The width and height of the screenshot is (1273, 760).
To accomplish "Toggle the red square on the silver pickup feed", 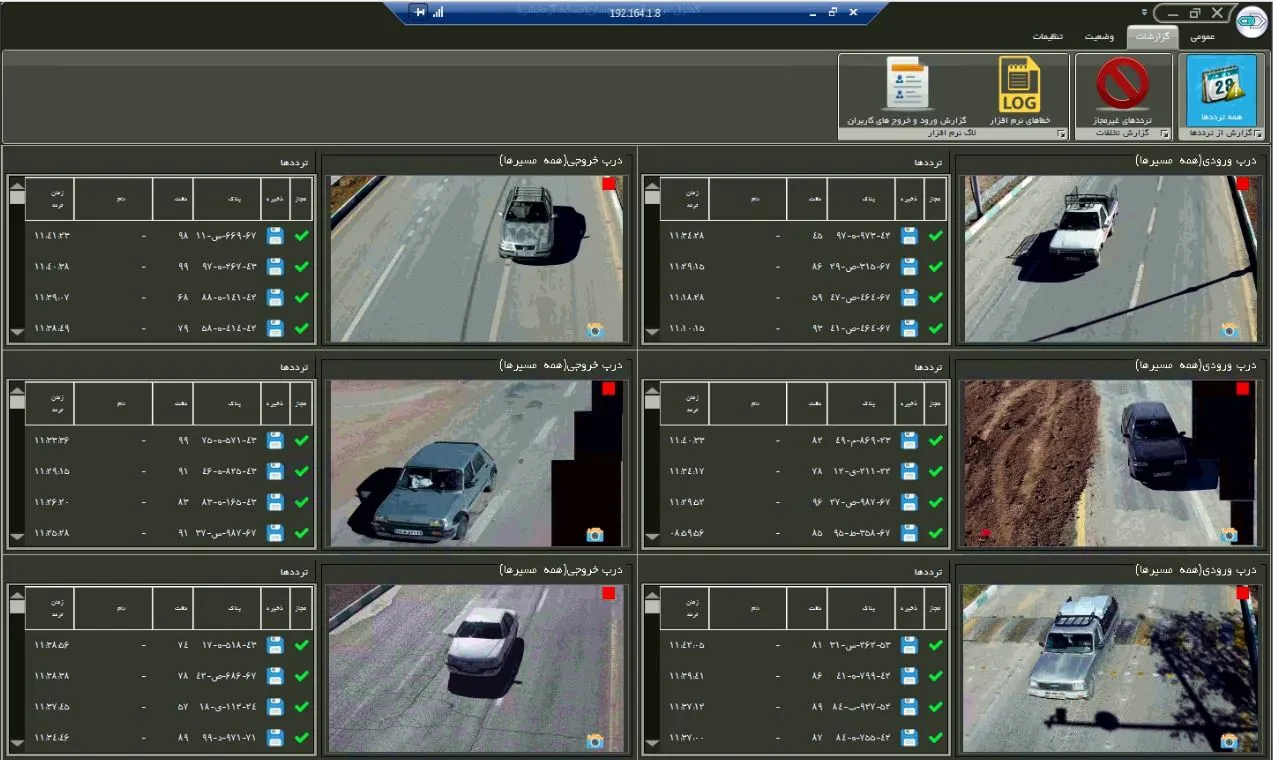I will 1243,593.
